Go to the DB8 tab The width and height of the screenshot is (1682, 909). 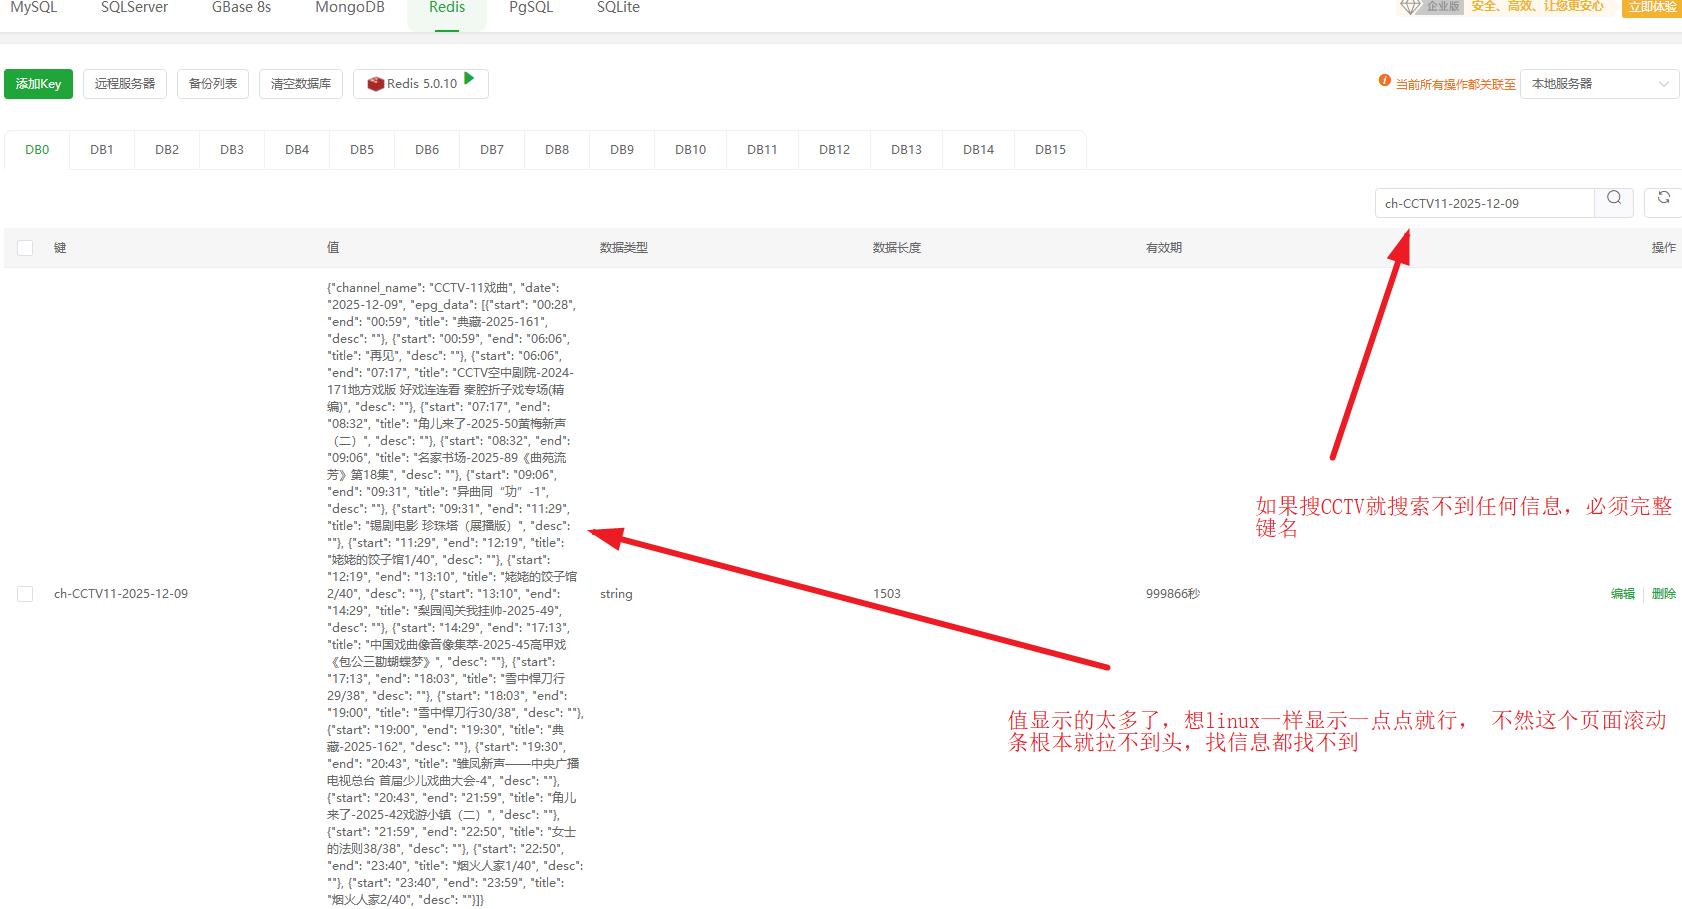tap(557, 150)
